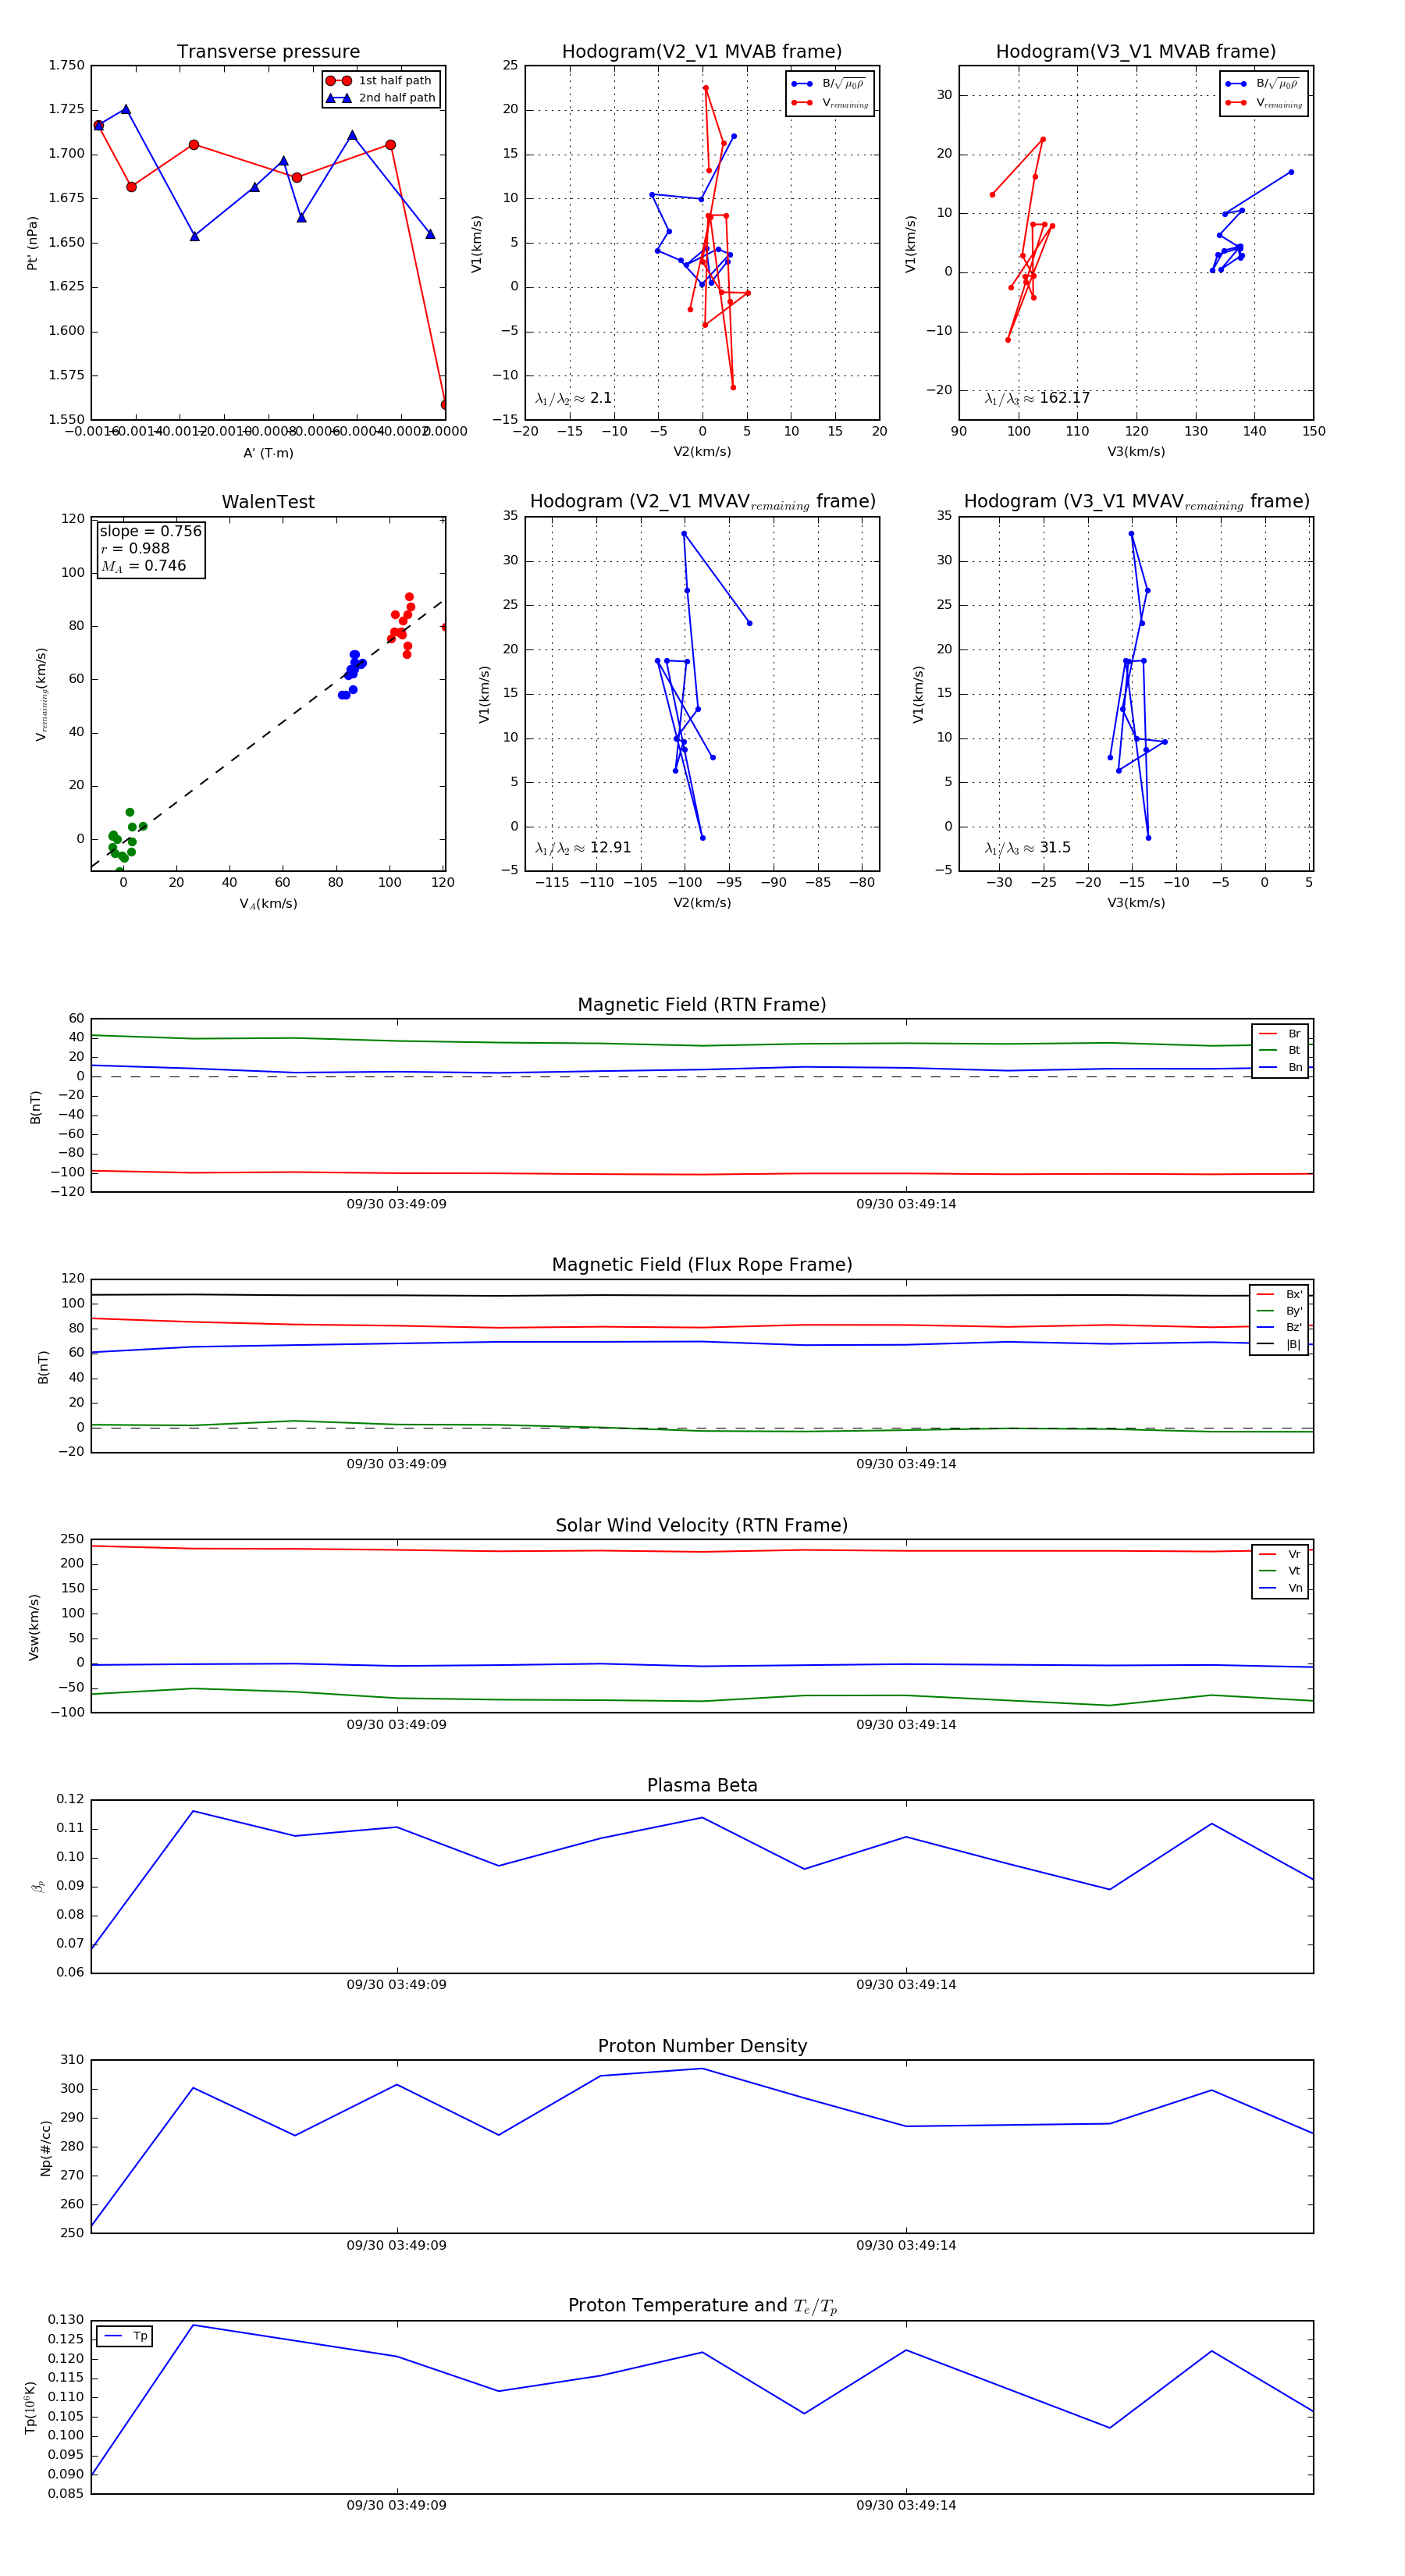Click the "Solar Wind Velocity (RTN Frame)" title
This screenshot has height=2576, width=1405.
pos(702,1525)
